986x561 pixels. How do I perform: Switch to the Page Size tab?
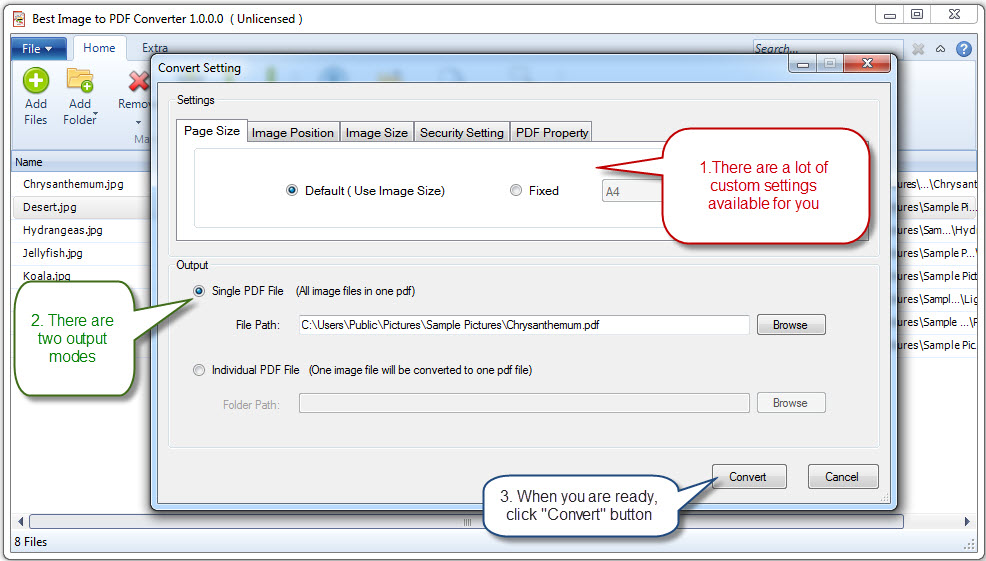pos(212,131)
